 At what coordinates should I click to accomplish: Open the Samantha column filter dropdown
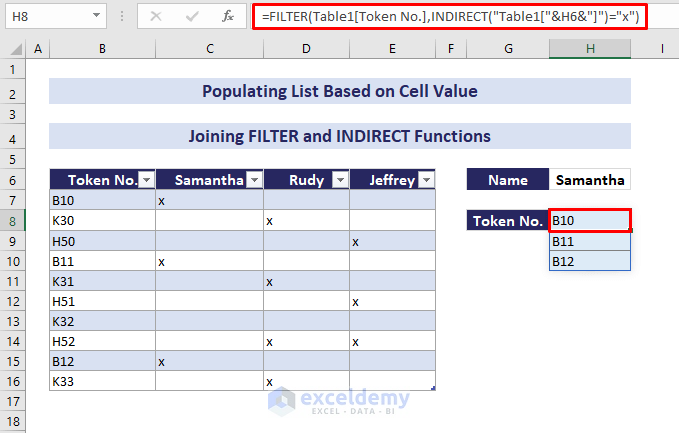coord(254,180)
